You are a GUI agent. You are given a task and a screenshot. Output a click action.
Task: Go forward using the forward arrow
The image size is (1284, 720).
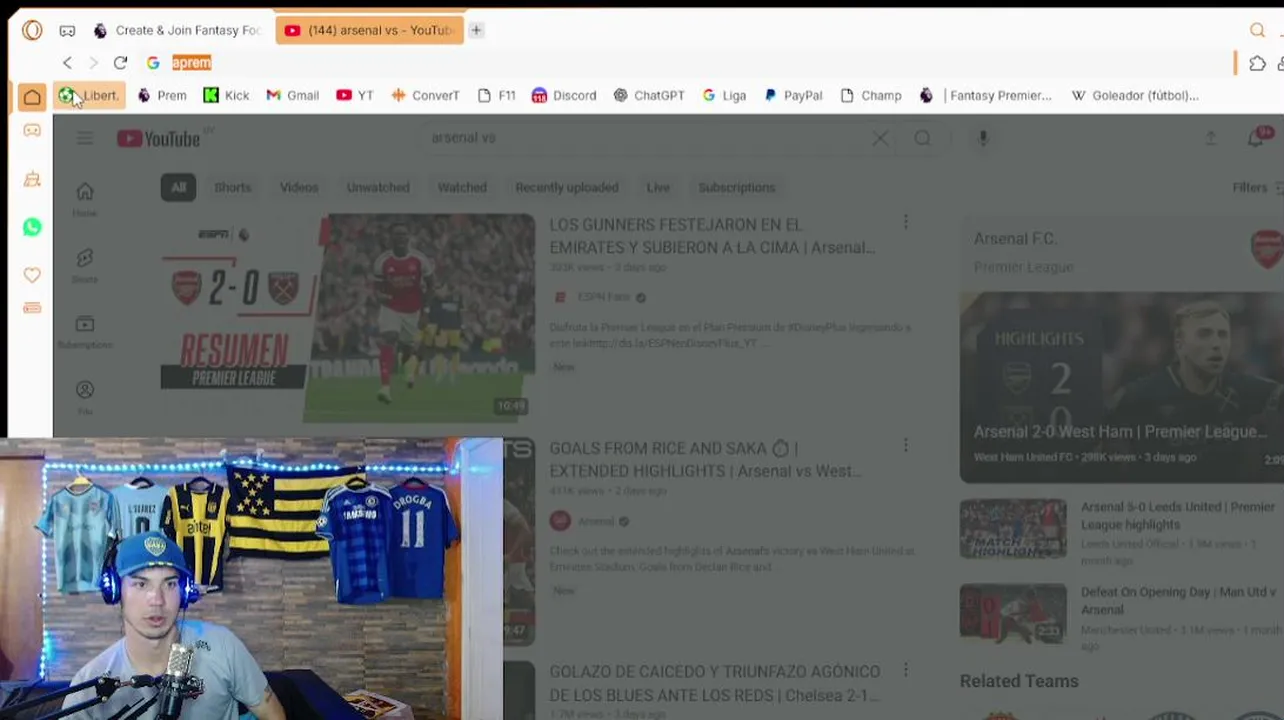[x=94, y=62]
